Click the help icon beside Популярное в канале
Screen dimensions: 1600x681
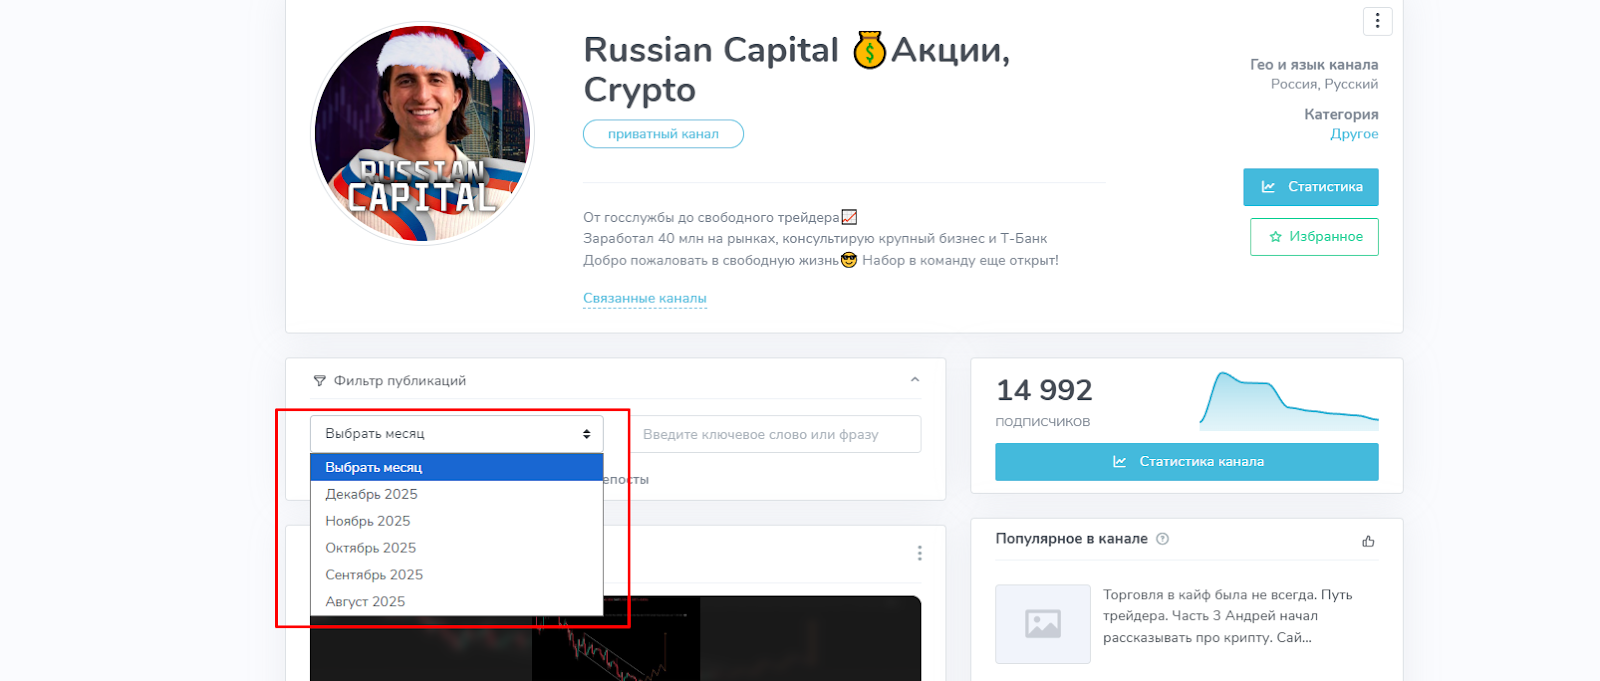pyautogui.click(x=1162, y=539)
